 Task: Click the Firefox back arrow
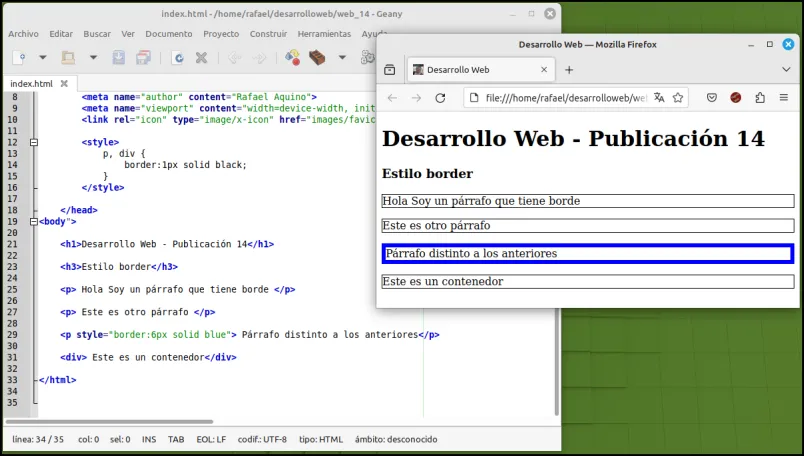point(392,98)
